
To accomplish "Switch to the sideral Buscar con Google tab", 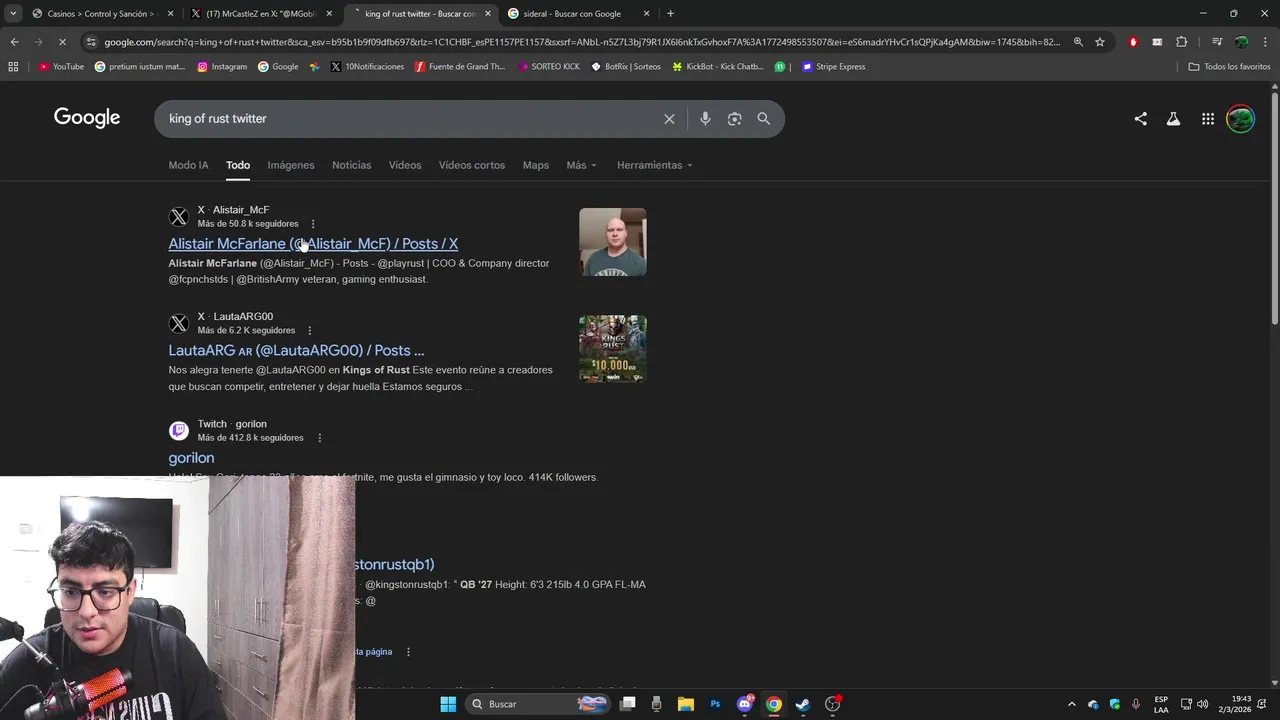I will [578, 14].
